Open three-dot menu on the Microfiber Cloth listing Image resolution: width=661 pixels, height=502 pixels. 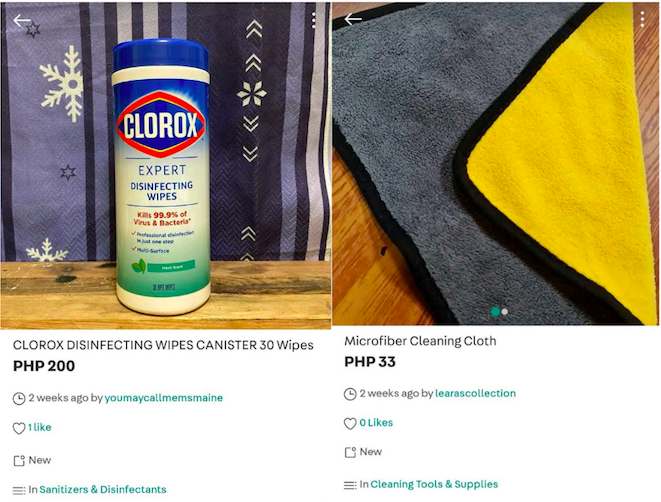click(x=642, y=19)
